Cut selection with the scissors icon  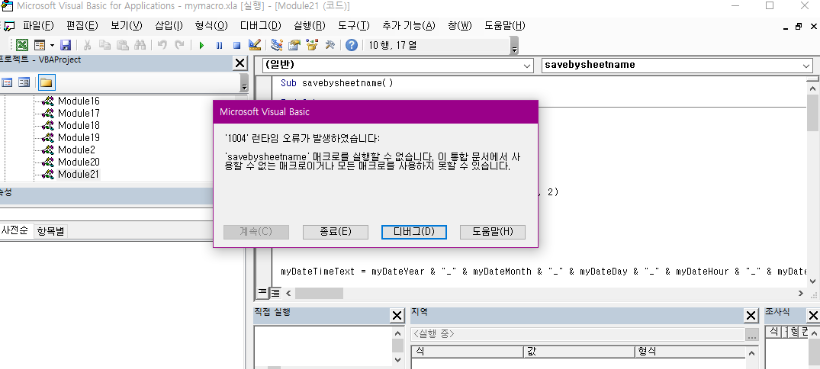coord(87,45)
